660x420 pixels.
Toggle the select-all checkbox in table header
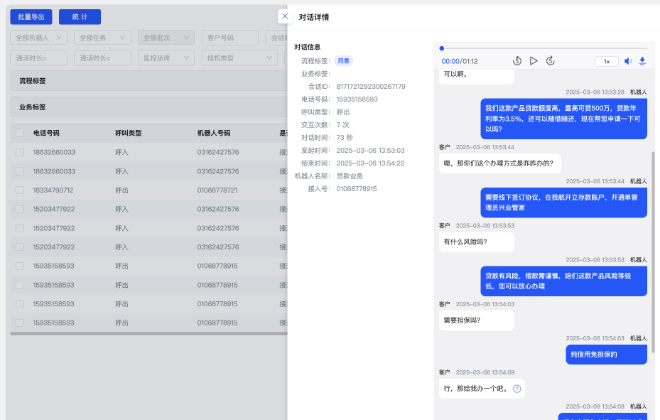(x=19, y=132)
